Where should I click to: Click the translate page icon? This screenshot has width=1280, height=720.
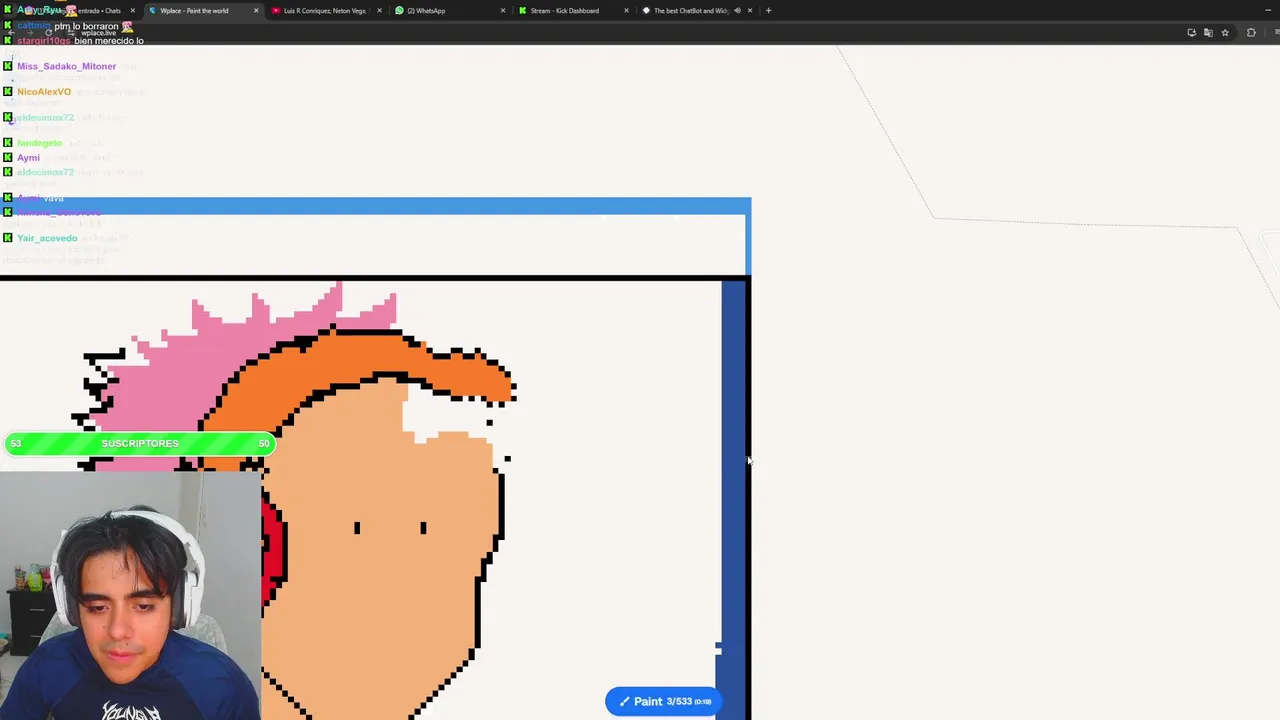[1208, 32]
